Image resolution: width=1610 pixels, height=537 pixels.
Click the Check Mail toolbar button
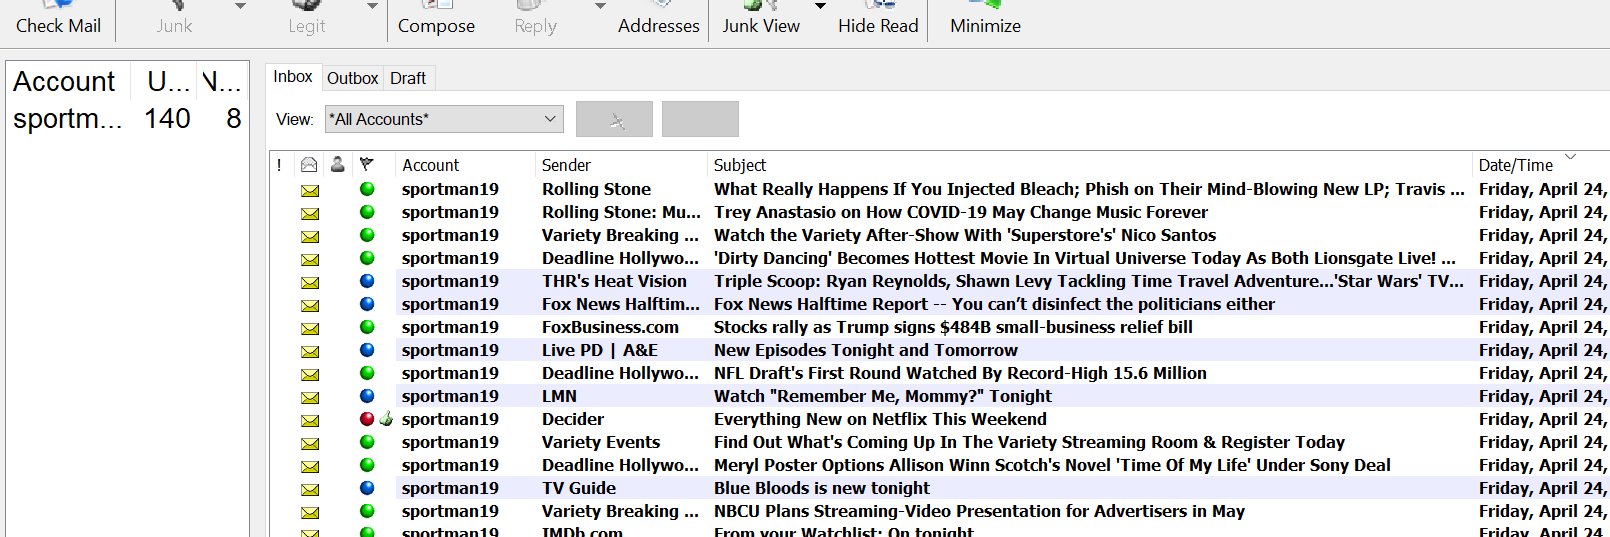pos(58,20)
